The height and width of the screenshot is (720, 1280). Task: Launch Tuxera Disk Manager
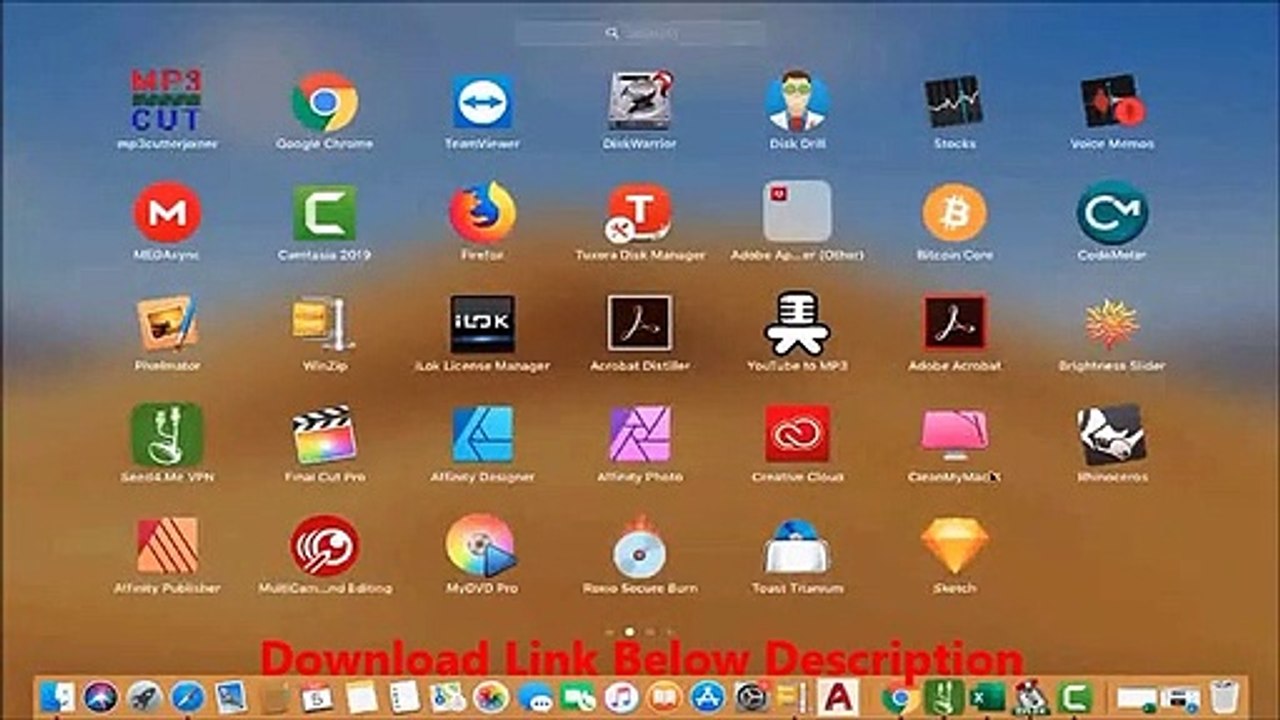640,212
